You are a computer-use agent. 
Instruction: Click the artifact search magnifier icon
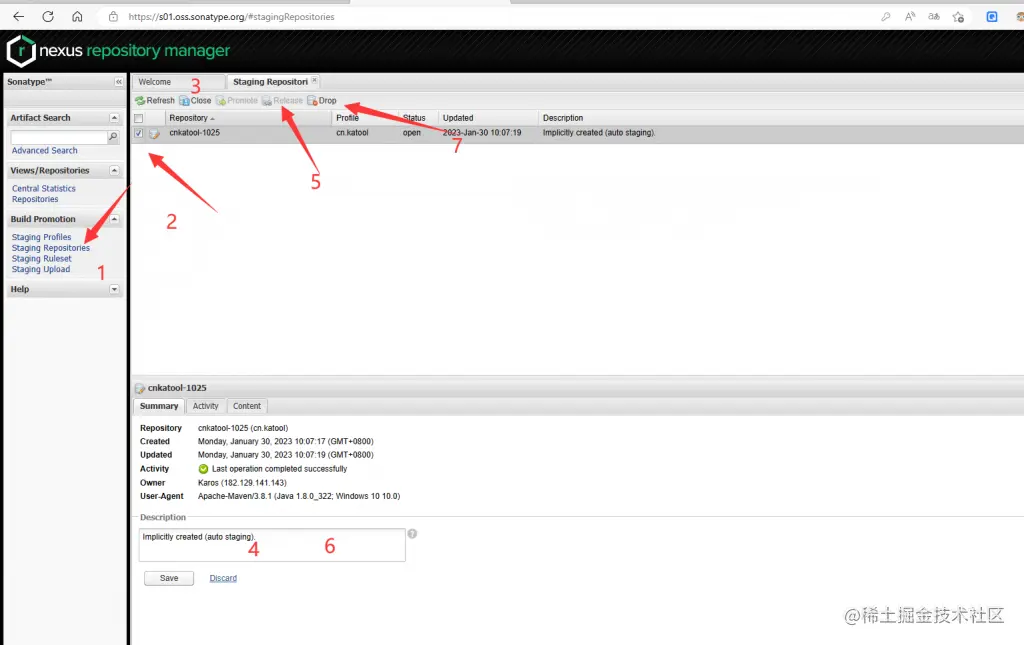(113, 136)
